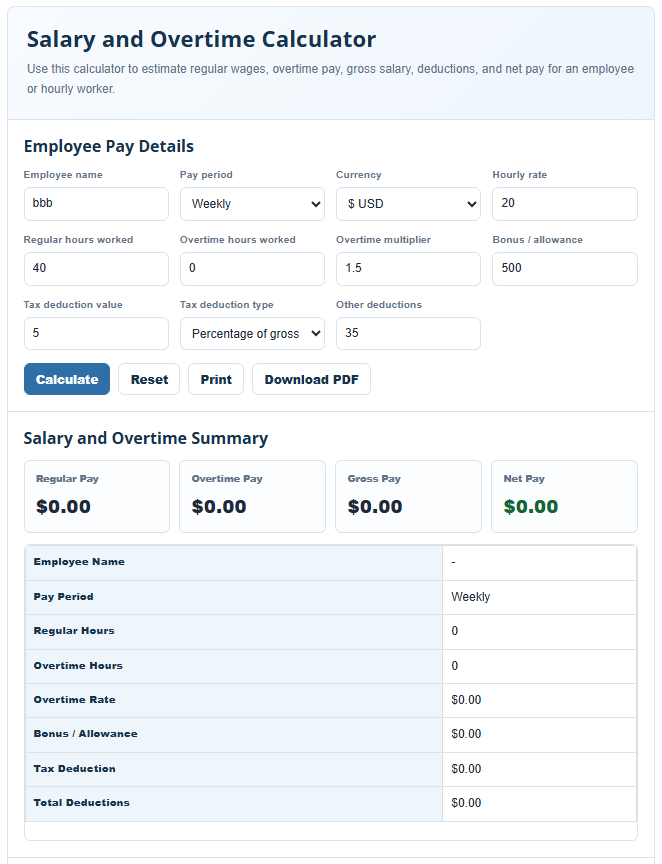Select the Regular Pay summary card
The height and width of the screenshot is (864, 662).
click(x=97, y=496)
